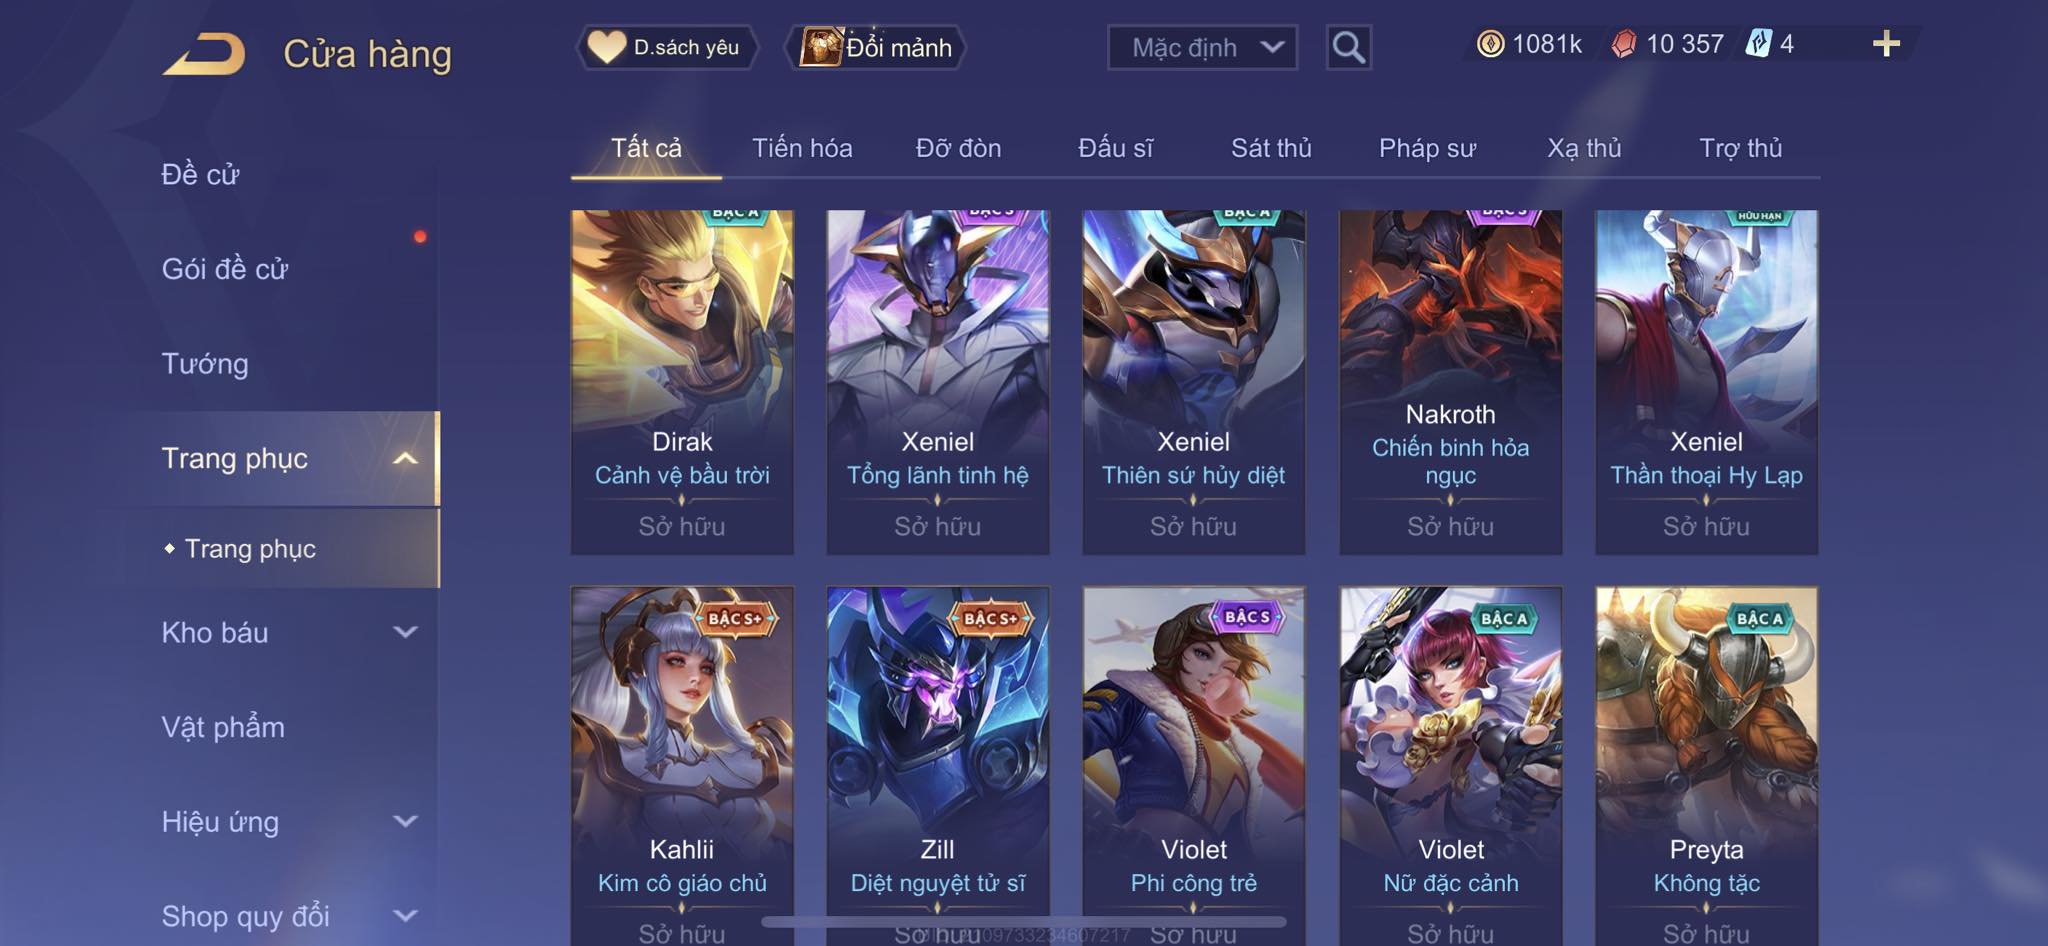
Task: Click the blue voucher ticket icon
Action: [x=1758, y=44]
